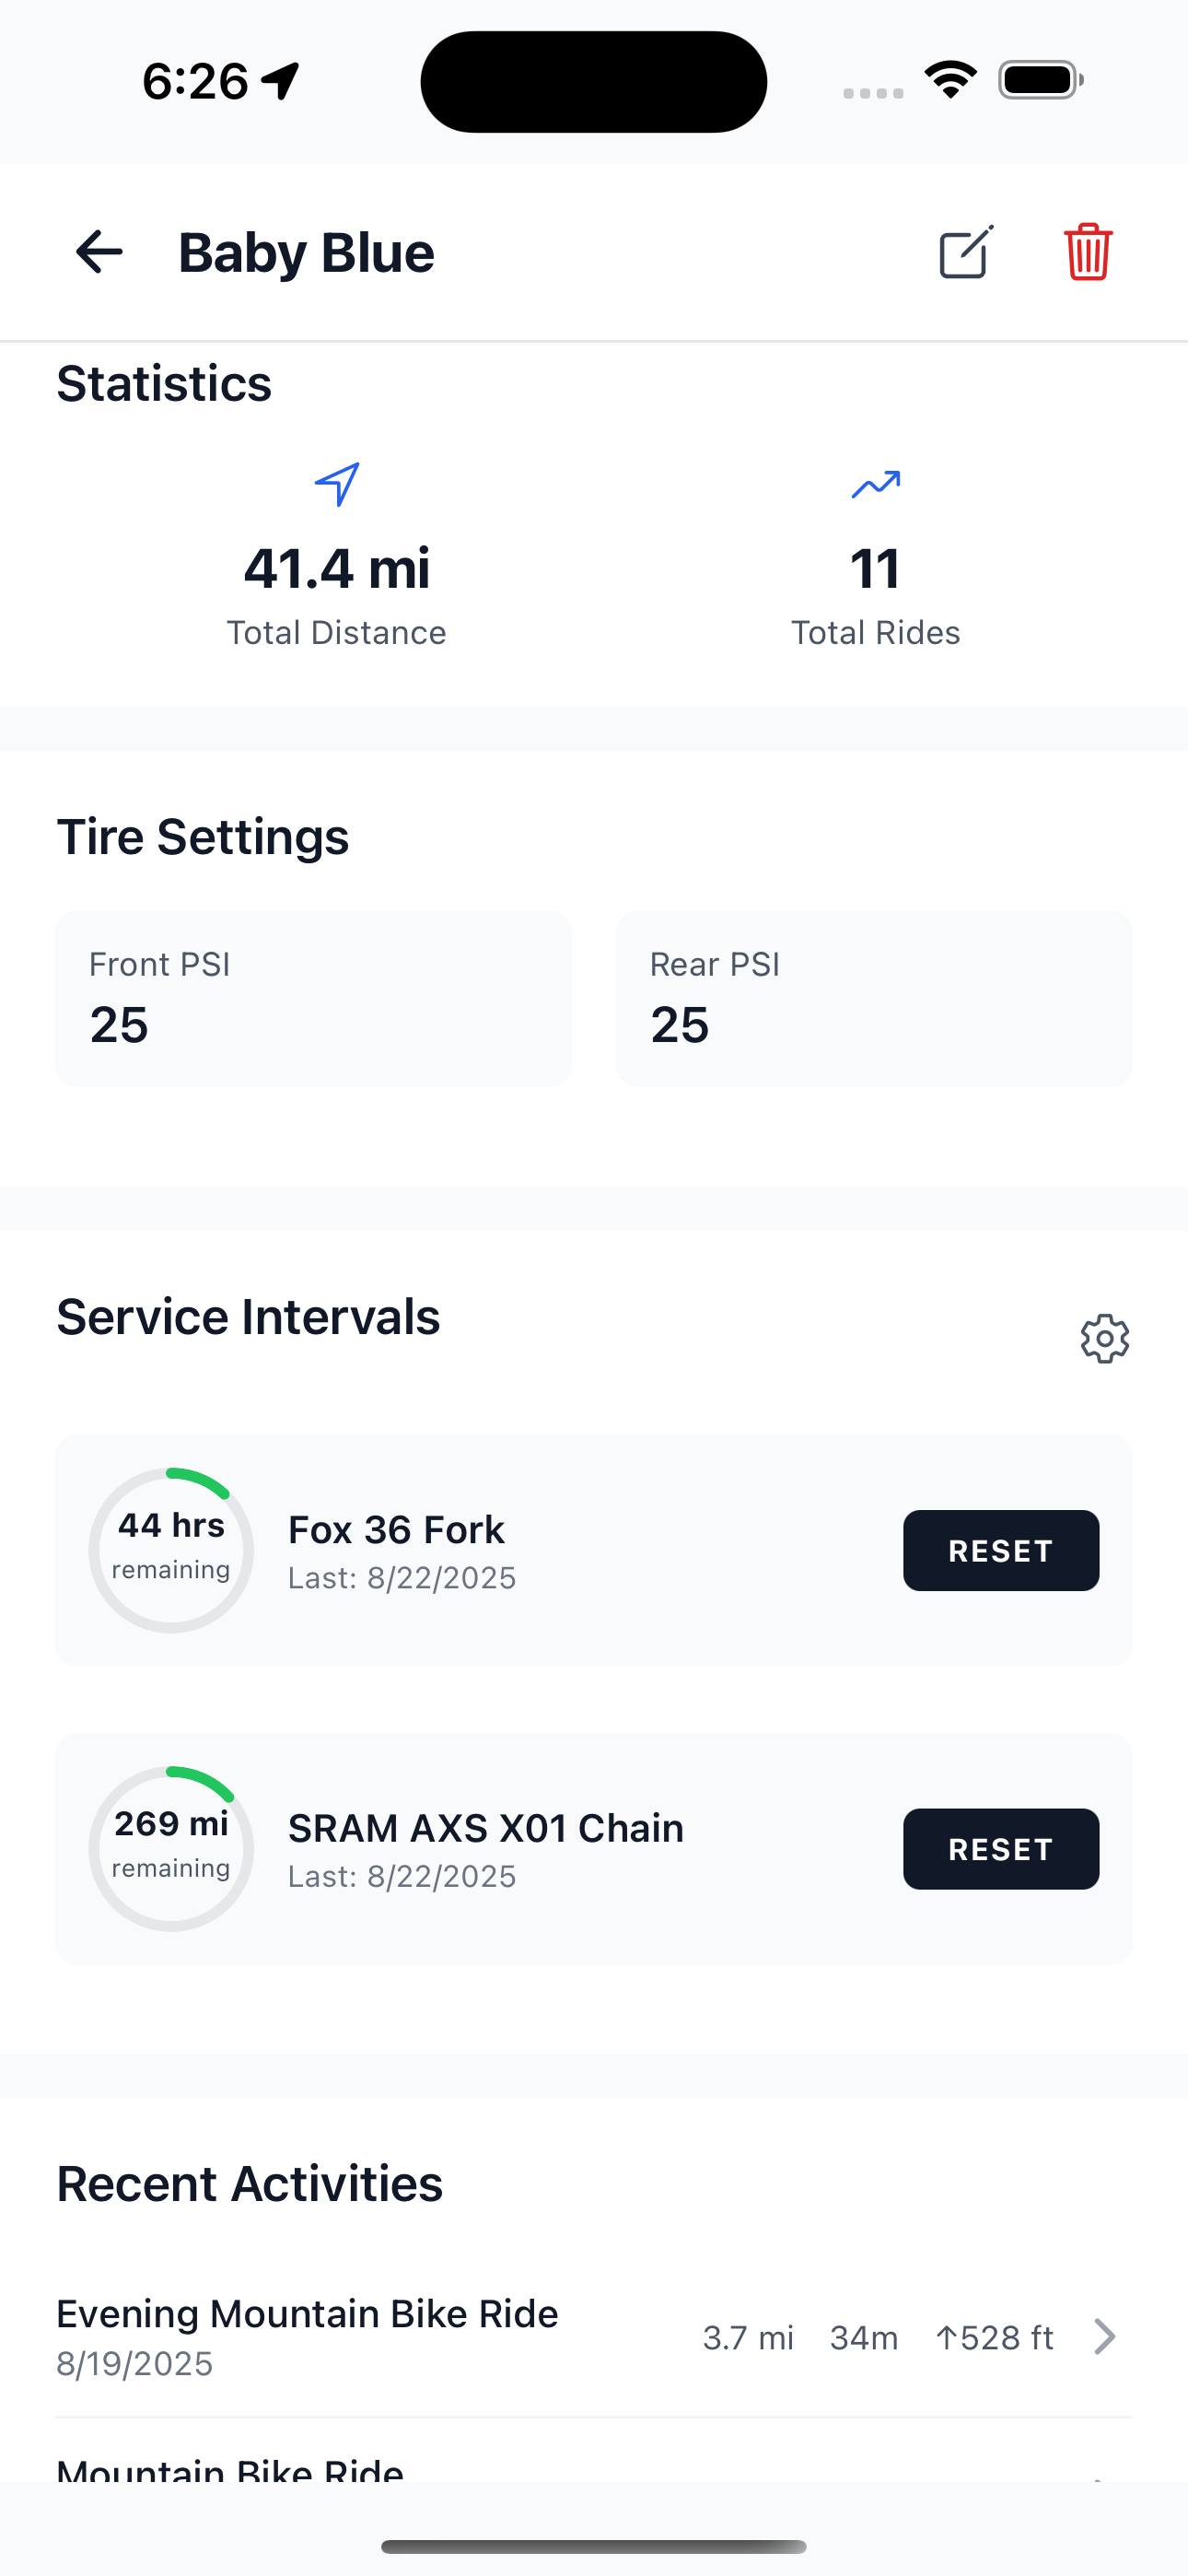Viewport: 1188px width, 2576px height.
Task: Tap the Total Rides trend icon
Action: pyautogui.click(x=875, y=485)
